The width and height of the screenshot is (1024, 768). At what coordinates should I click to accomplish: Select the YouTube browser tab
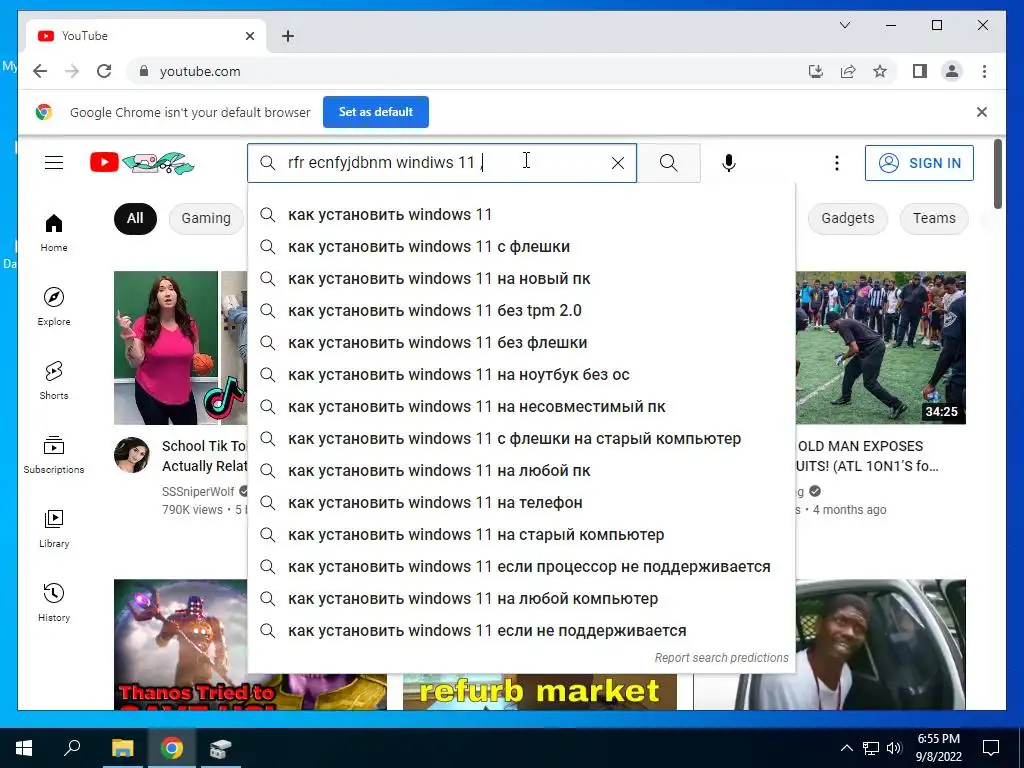(x=146, y=36)
